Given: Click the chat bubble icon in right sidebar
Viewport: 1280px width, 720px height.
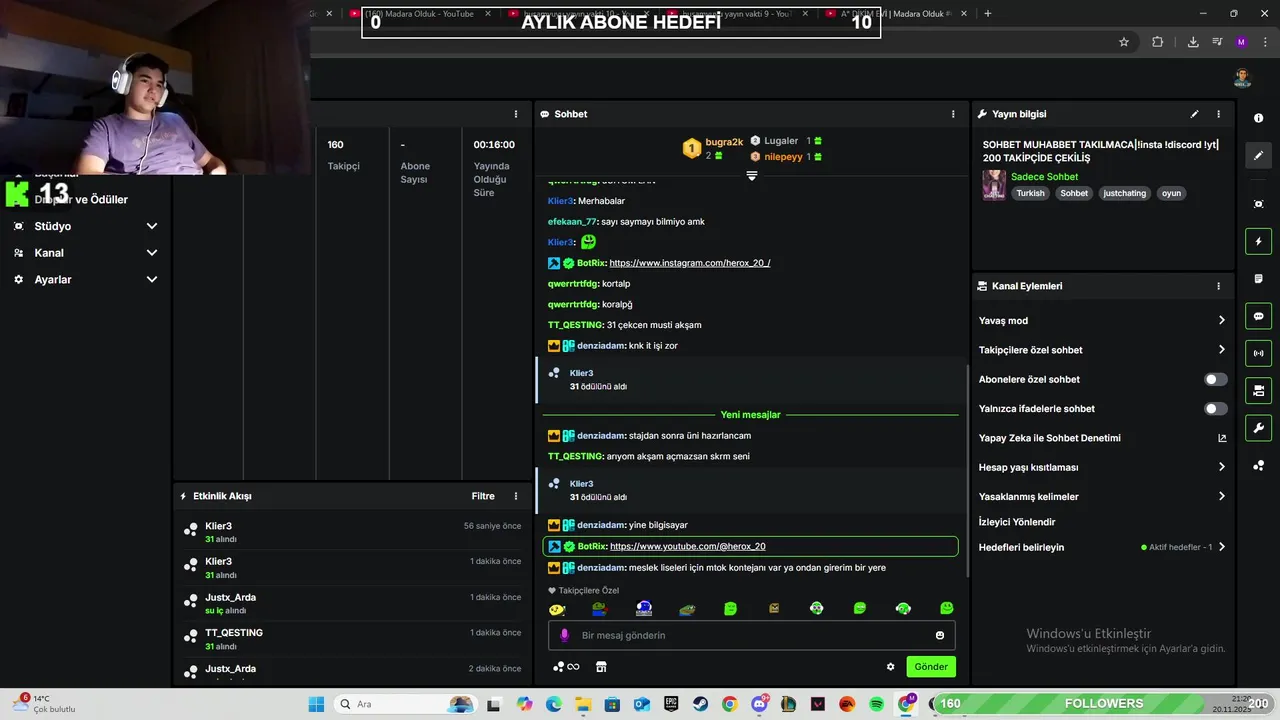Looking at the screenshot, I should click(x=1258, y=316).
